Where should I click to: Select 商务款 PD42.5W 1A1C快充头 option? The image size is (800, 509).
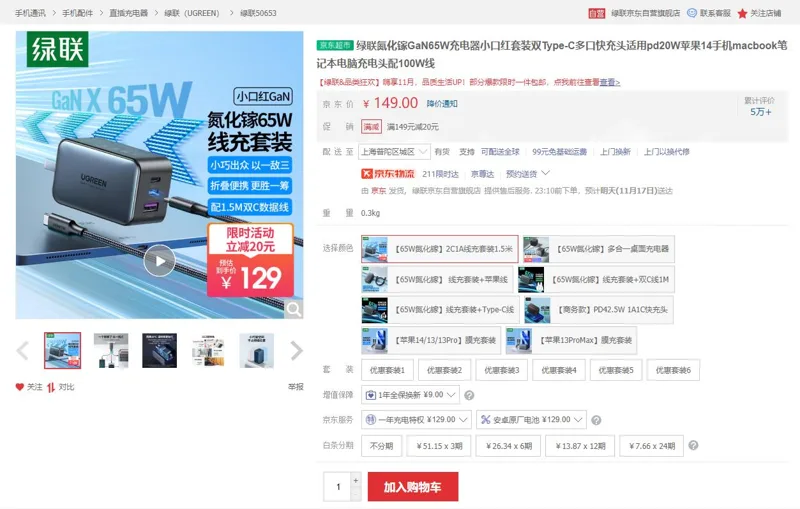tap(598, 310)
